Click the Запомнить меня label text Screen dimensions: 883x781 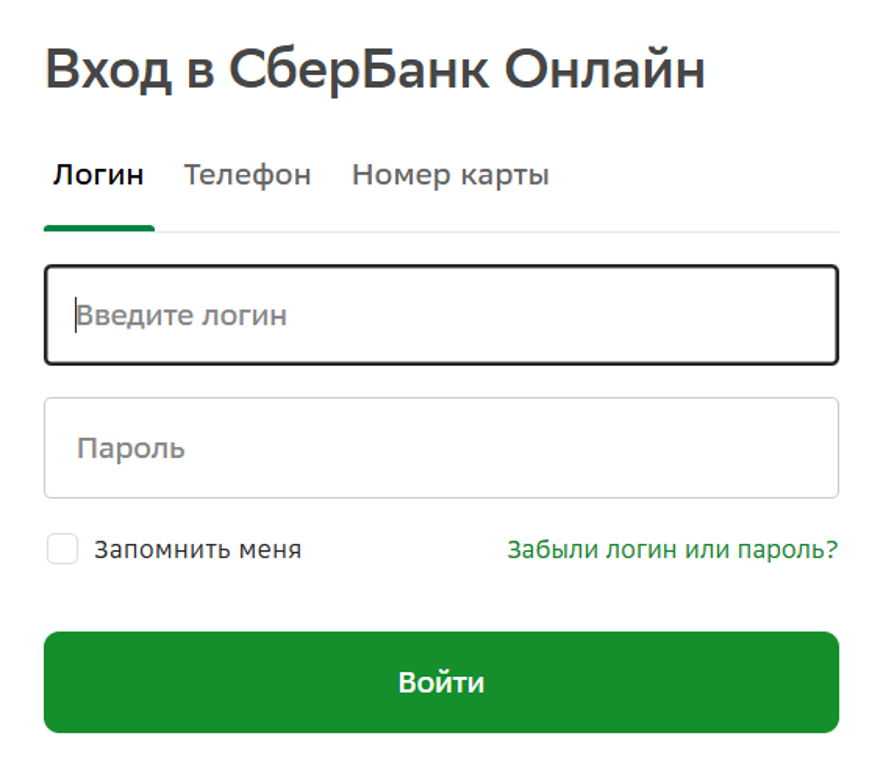[x=197, y=548]
